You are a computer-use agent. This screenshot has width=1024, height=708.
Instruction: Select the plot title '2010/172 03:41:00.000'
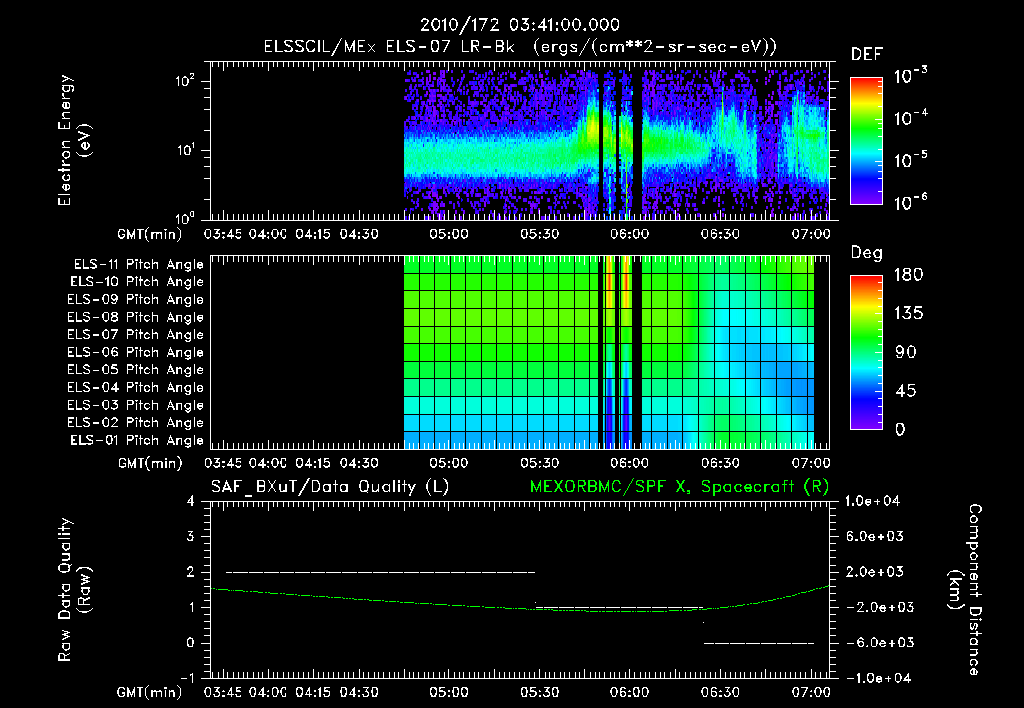519,25
